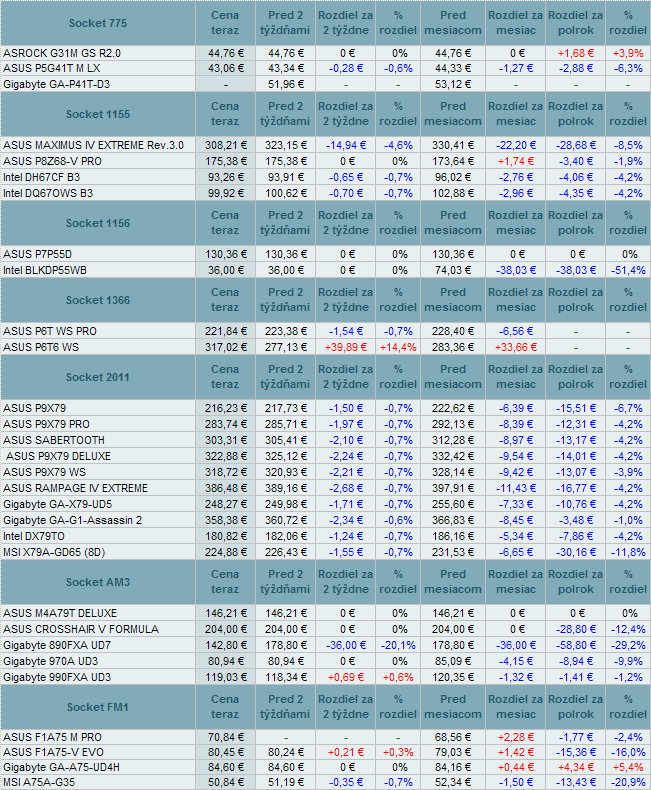Click the -51,4% difference value
Screen dimensions: 651x790
pyautogui.click(x=628, y=271)
